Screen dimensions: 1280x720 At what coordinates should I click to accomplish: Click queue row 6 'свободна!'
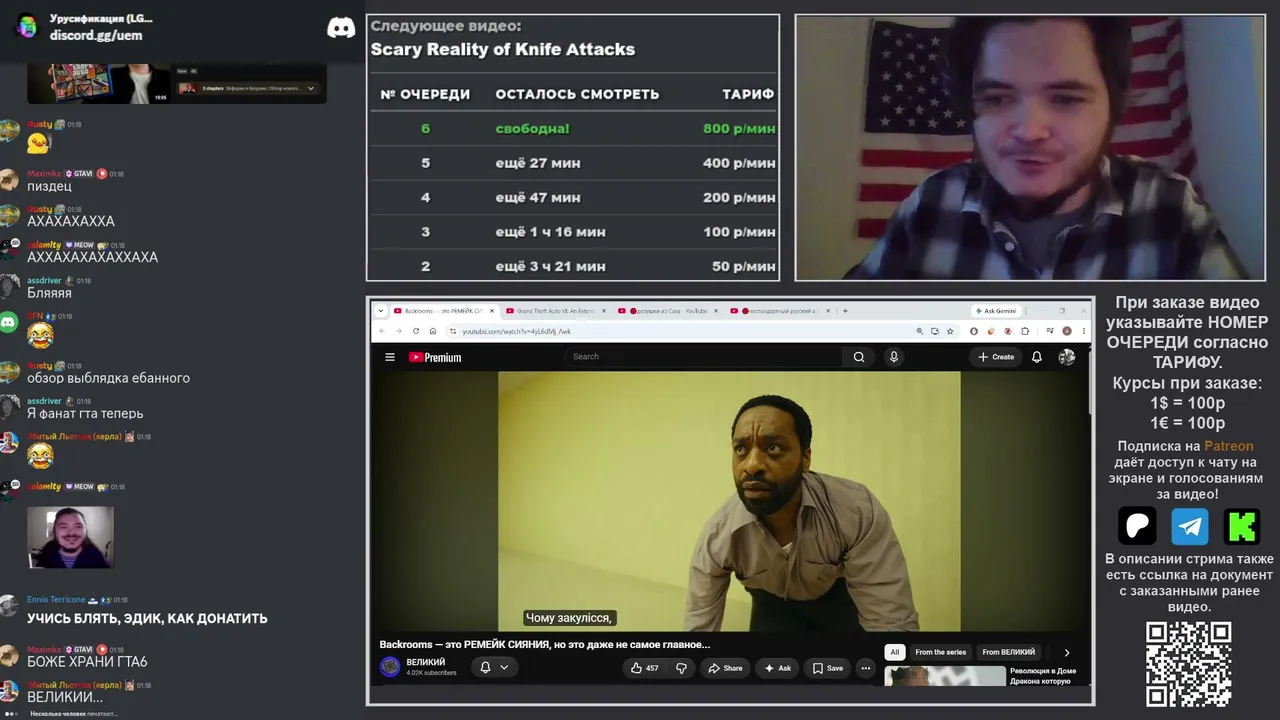pos(573,128)
